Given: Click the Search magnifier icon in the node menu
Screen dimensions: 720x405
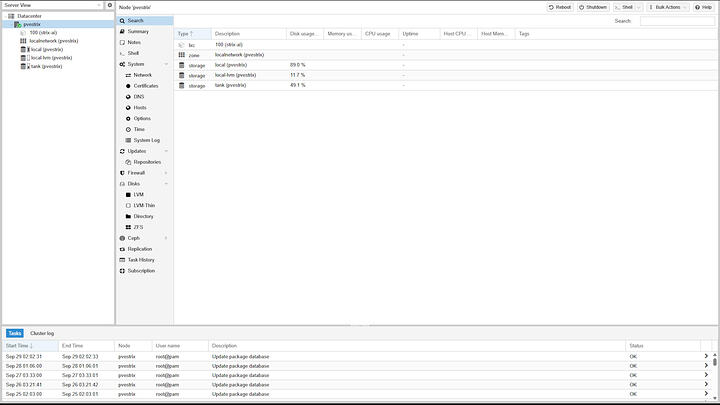Looking at the screenshot, I should point(122,21).
